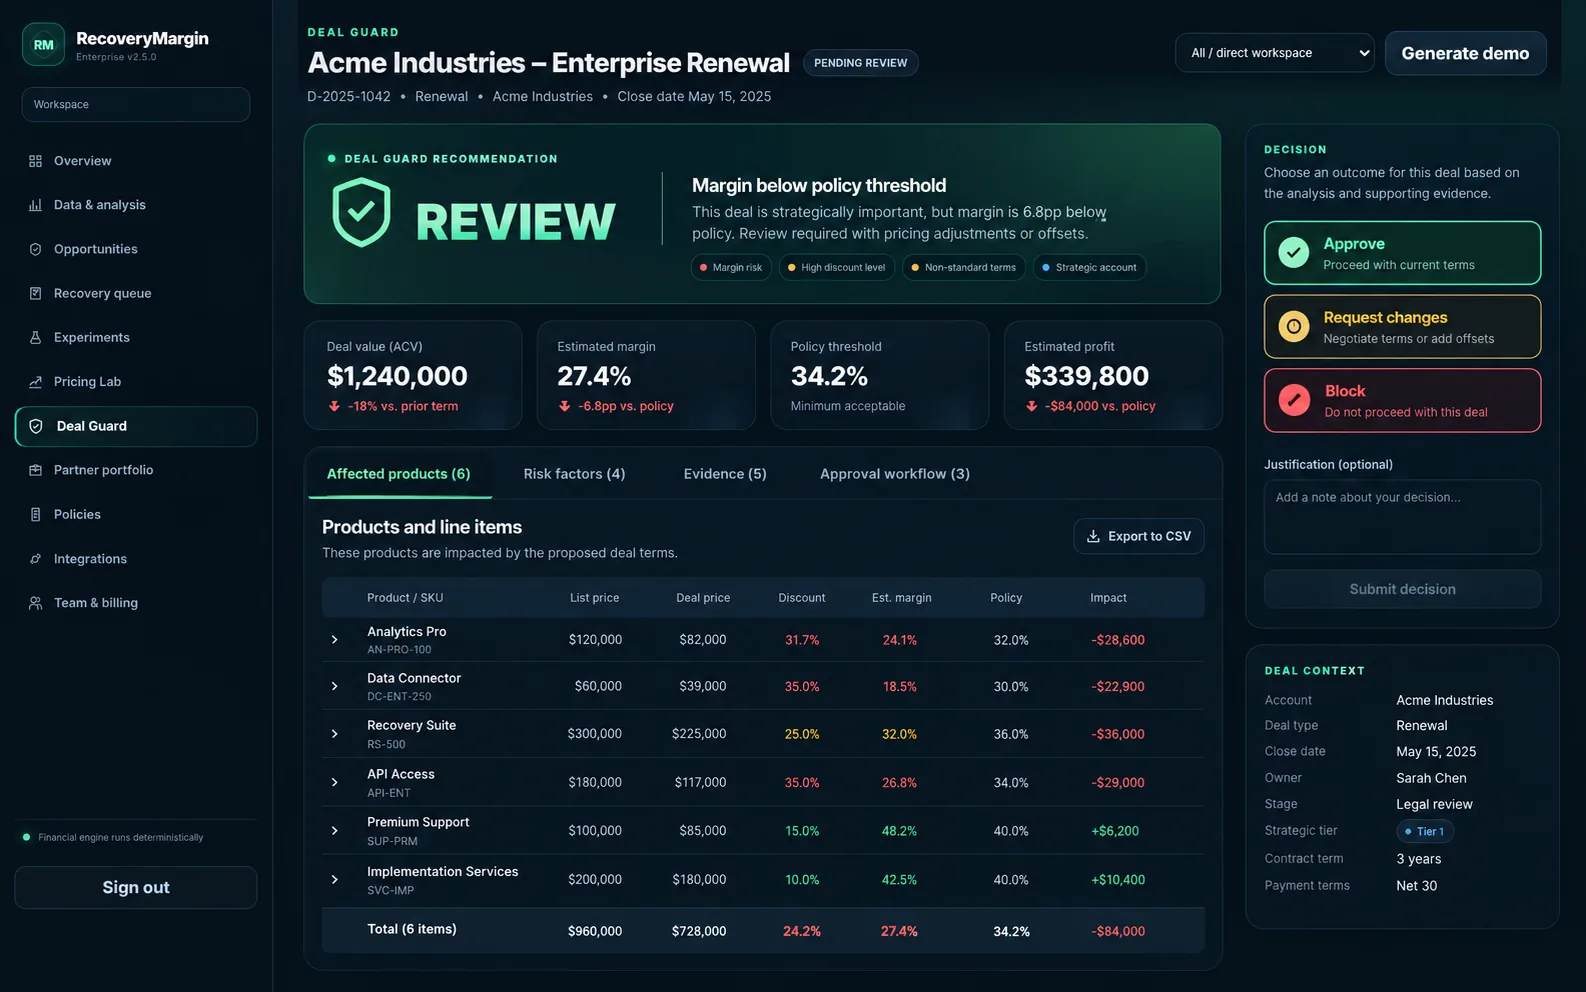1586x992 pixels.
Task: Click the Total impact value -$84,000
Action: [1118, 931]
